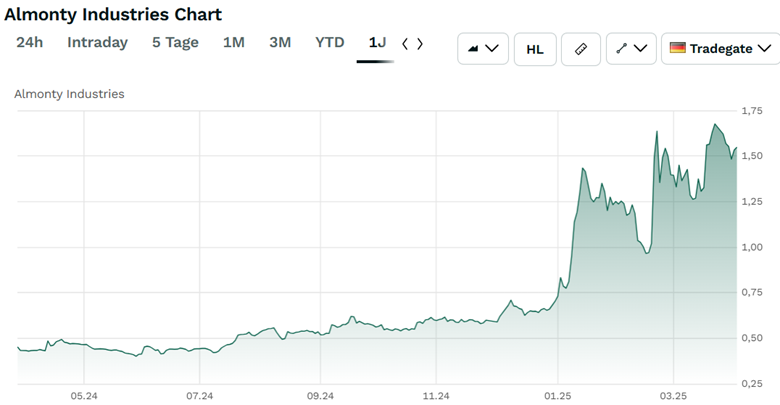The image size is (780, 405).
Task: Click the area chart mountain icon
Action: click(474, 48)
